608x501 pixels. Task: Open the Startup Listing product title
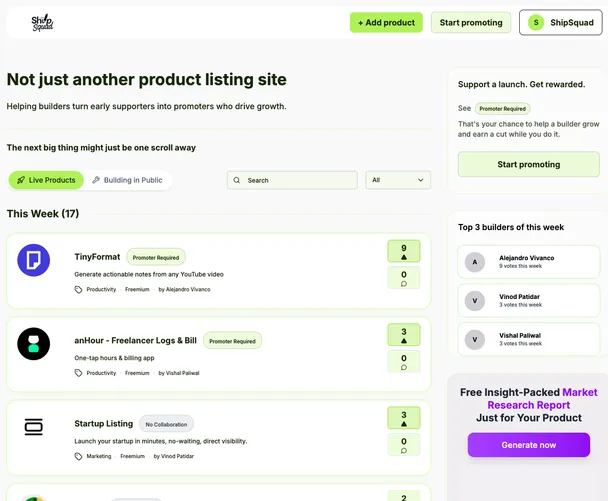click(x=104, y=424)
